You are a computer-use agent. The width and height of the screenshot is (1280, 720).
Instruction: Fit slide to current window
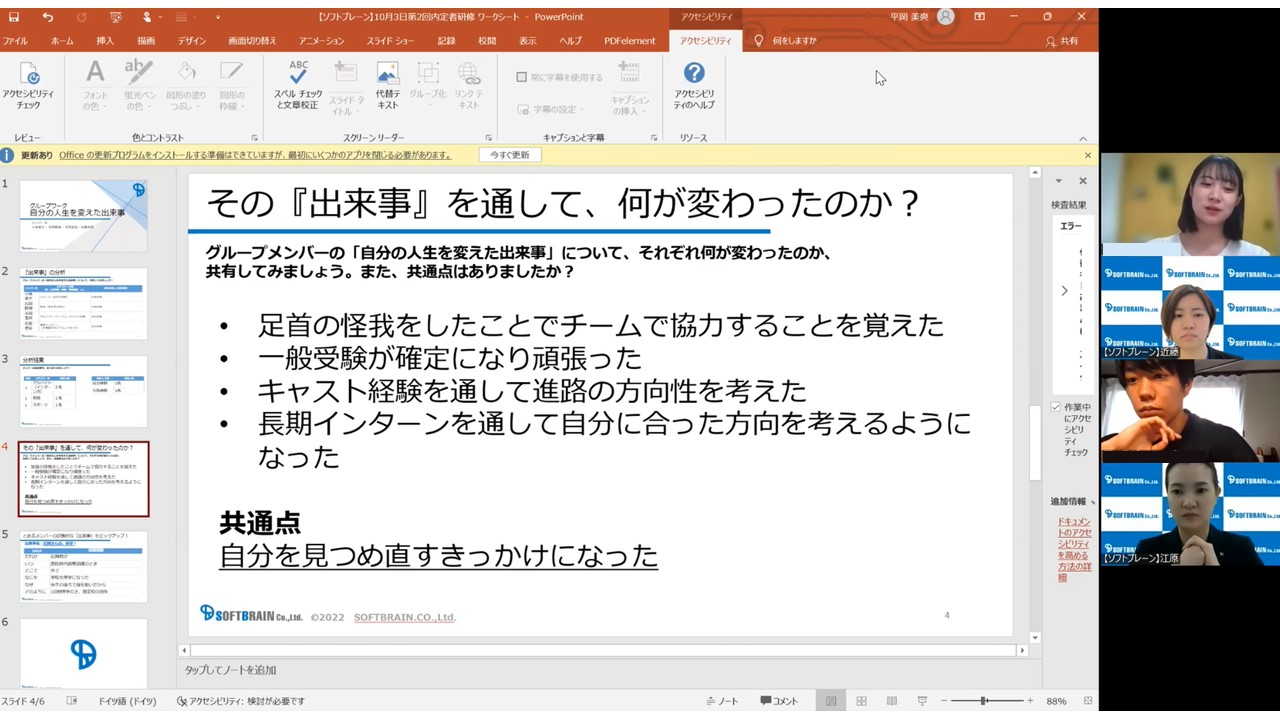point(1088,701)
